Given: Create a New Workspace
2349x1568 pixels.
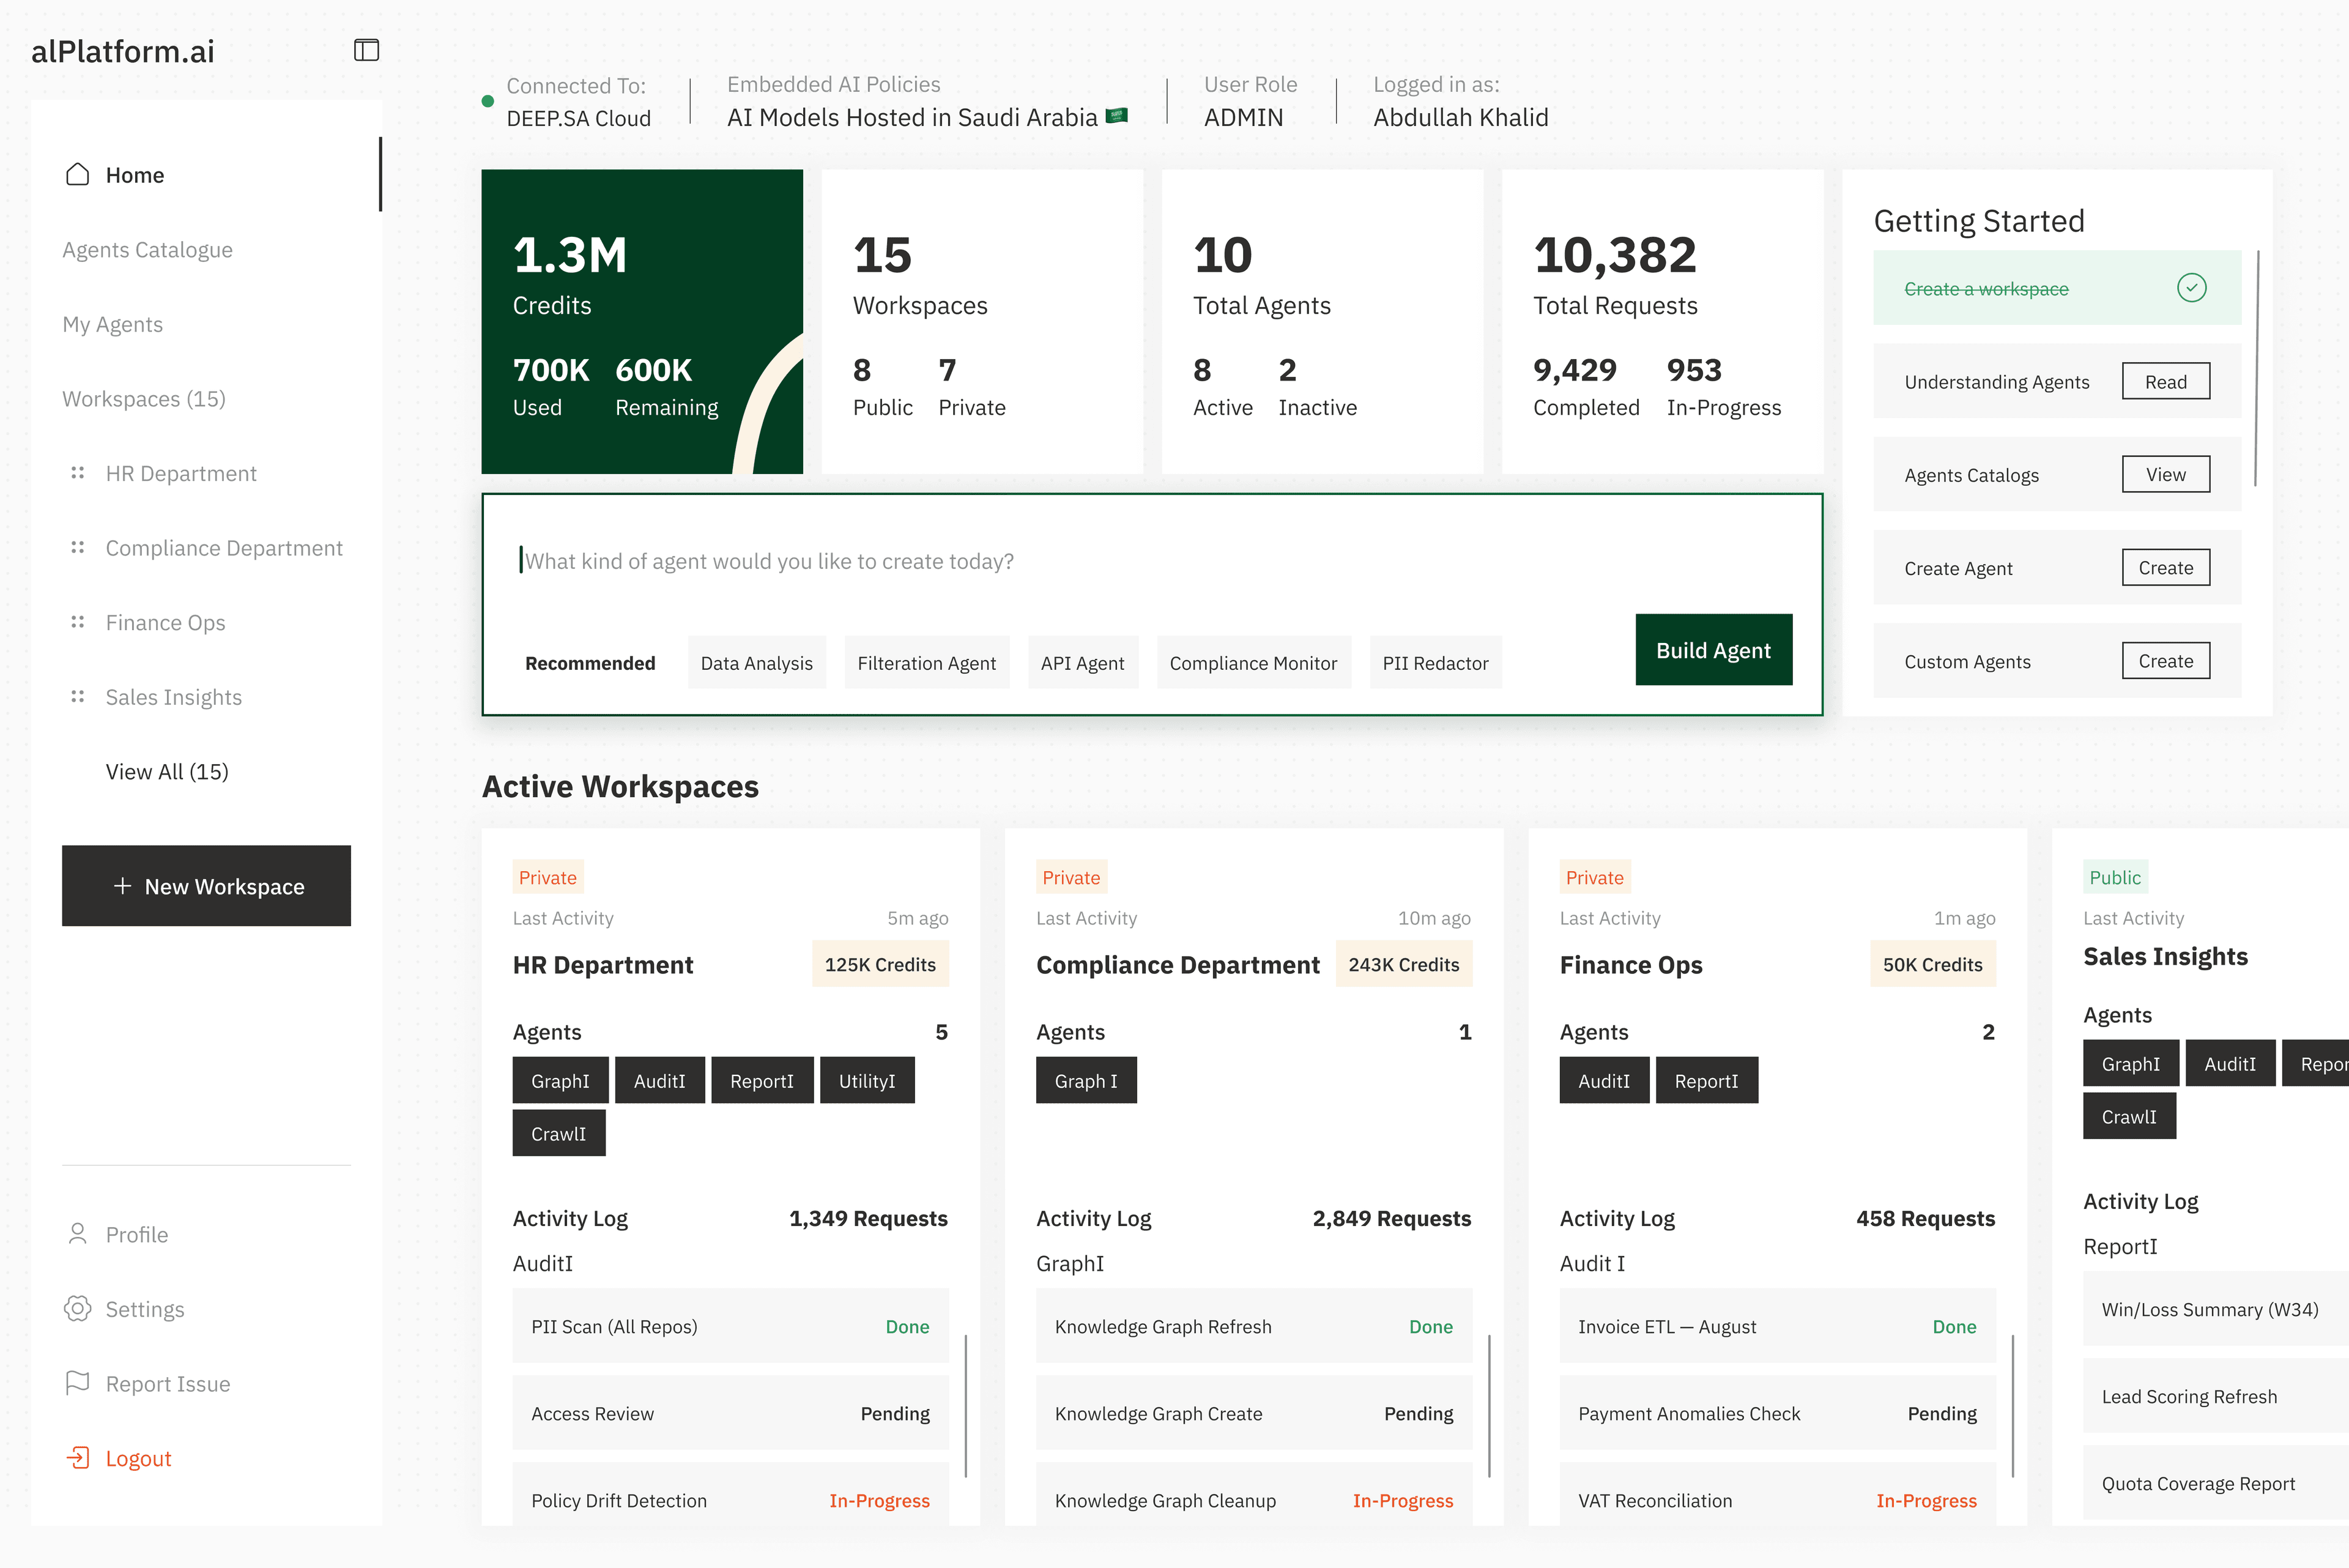Looking at the screenshot, I should 206,885.
